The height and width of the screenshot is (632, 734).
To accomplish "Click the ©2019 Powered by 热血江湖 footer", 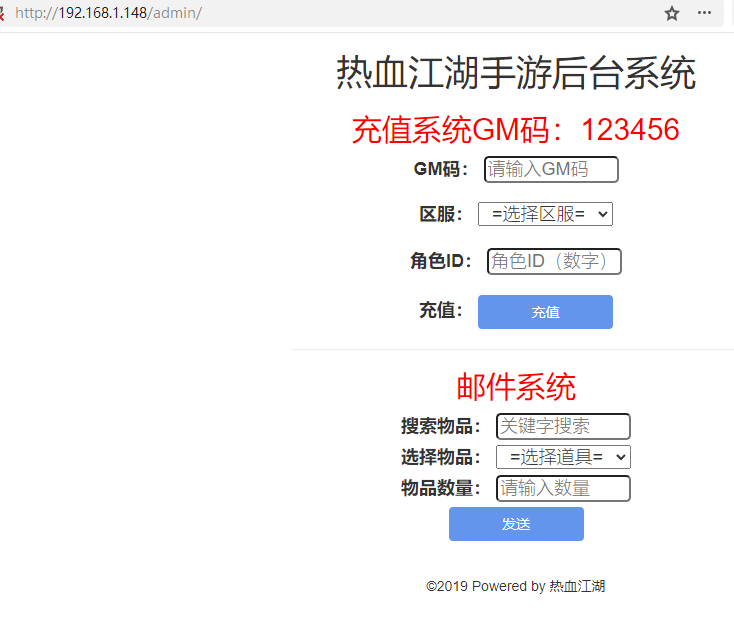I will pos(515,586).
